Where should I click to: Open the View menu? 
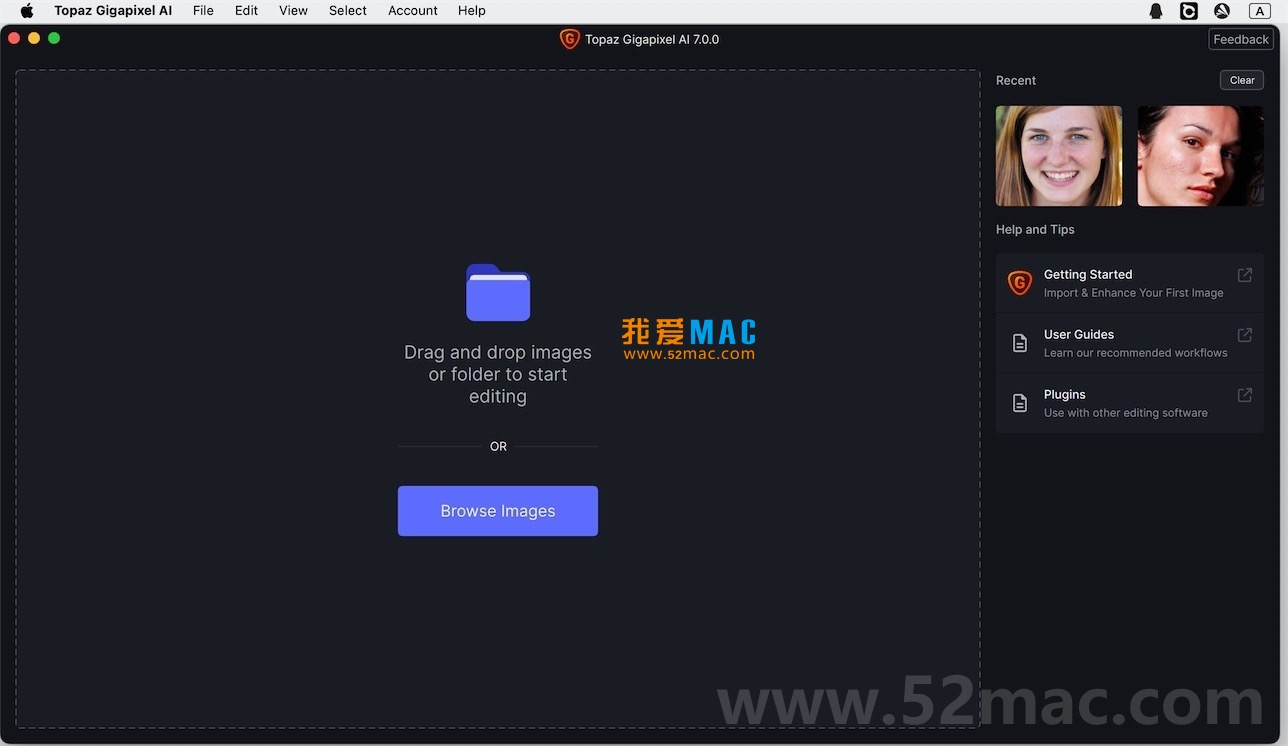pos(293,11)
